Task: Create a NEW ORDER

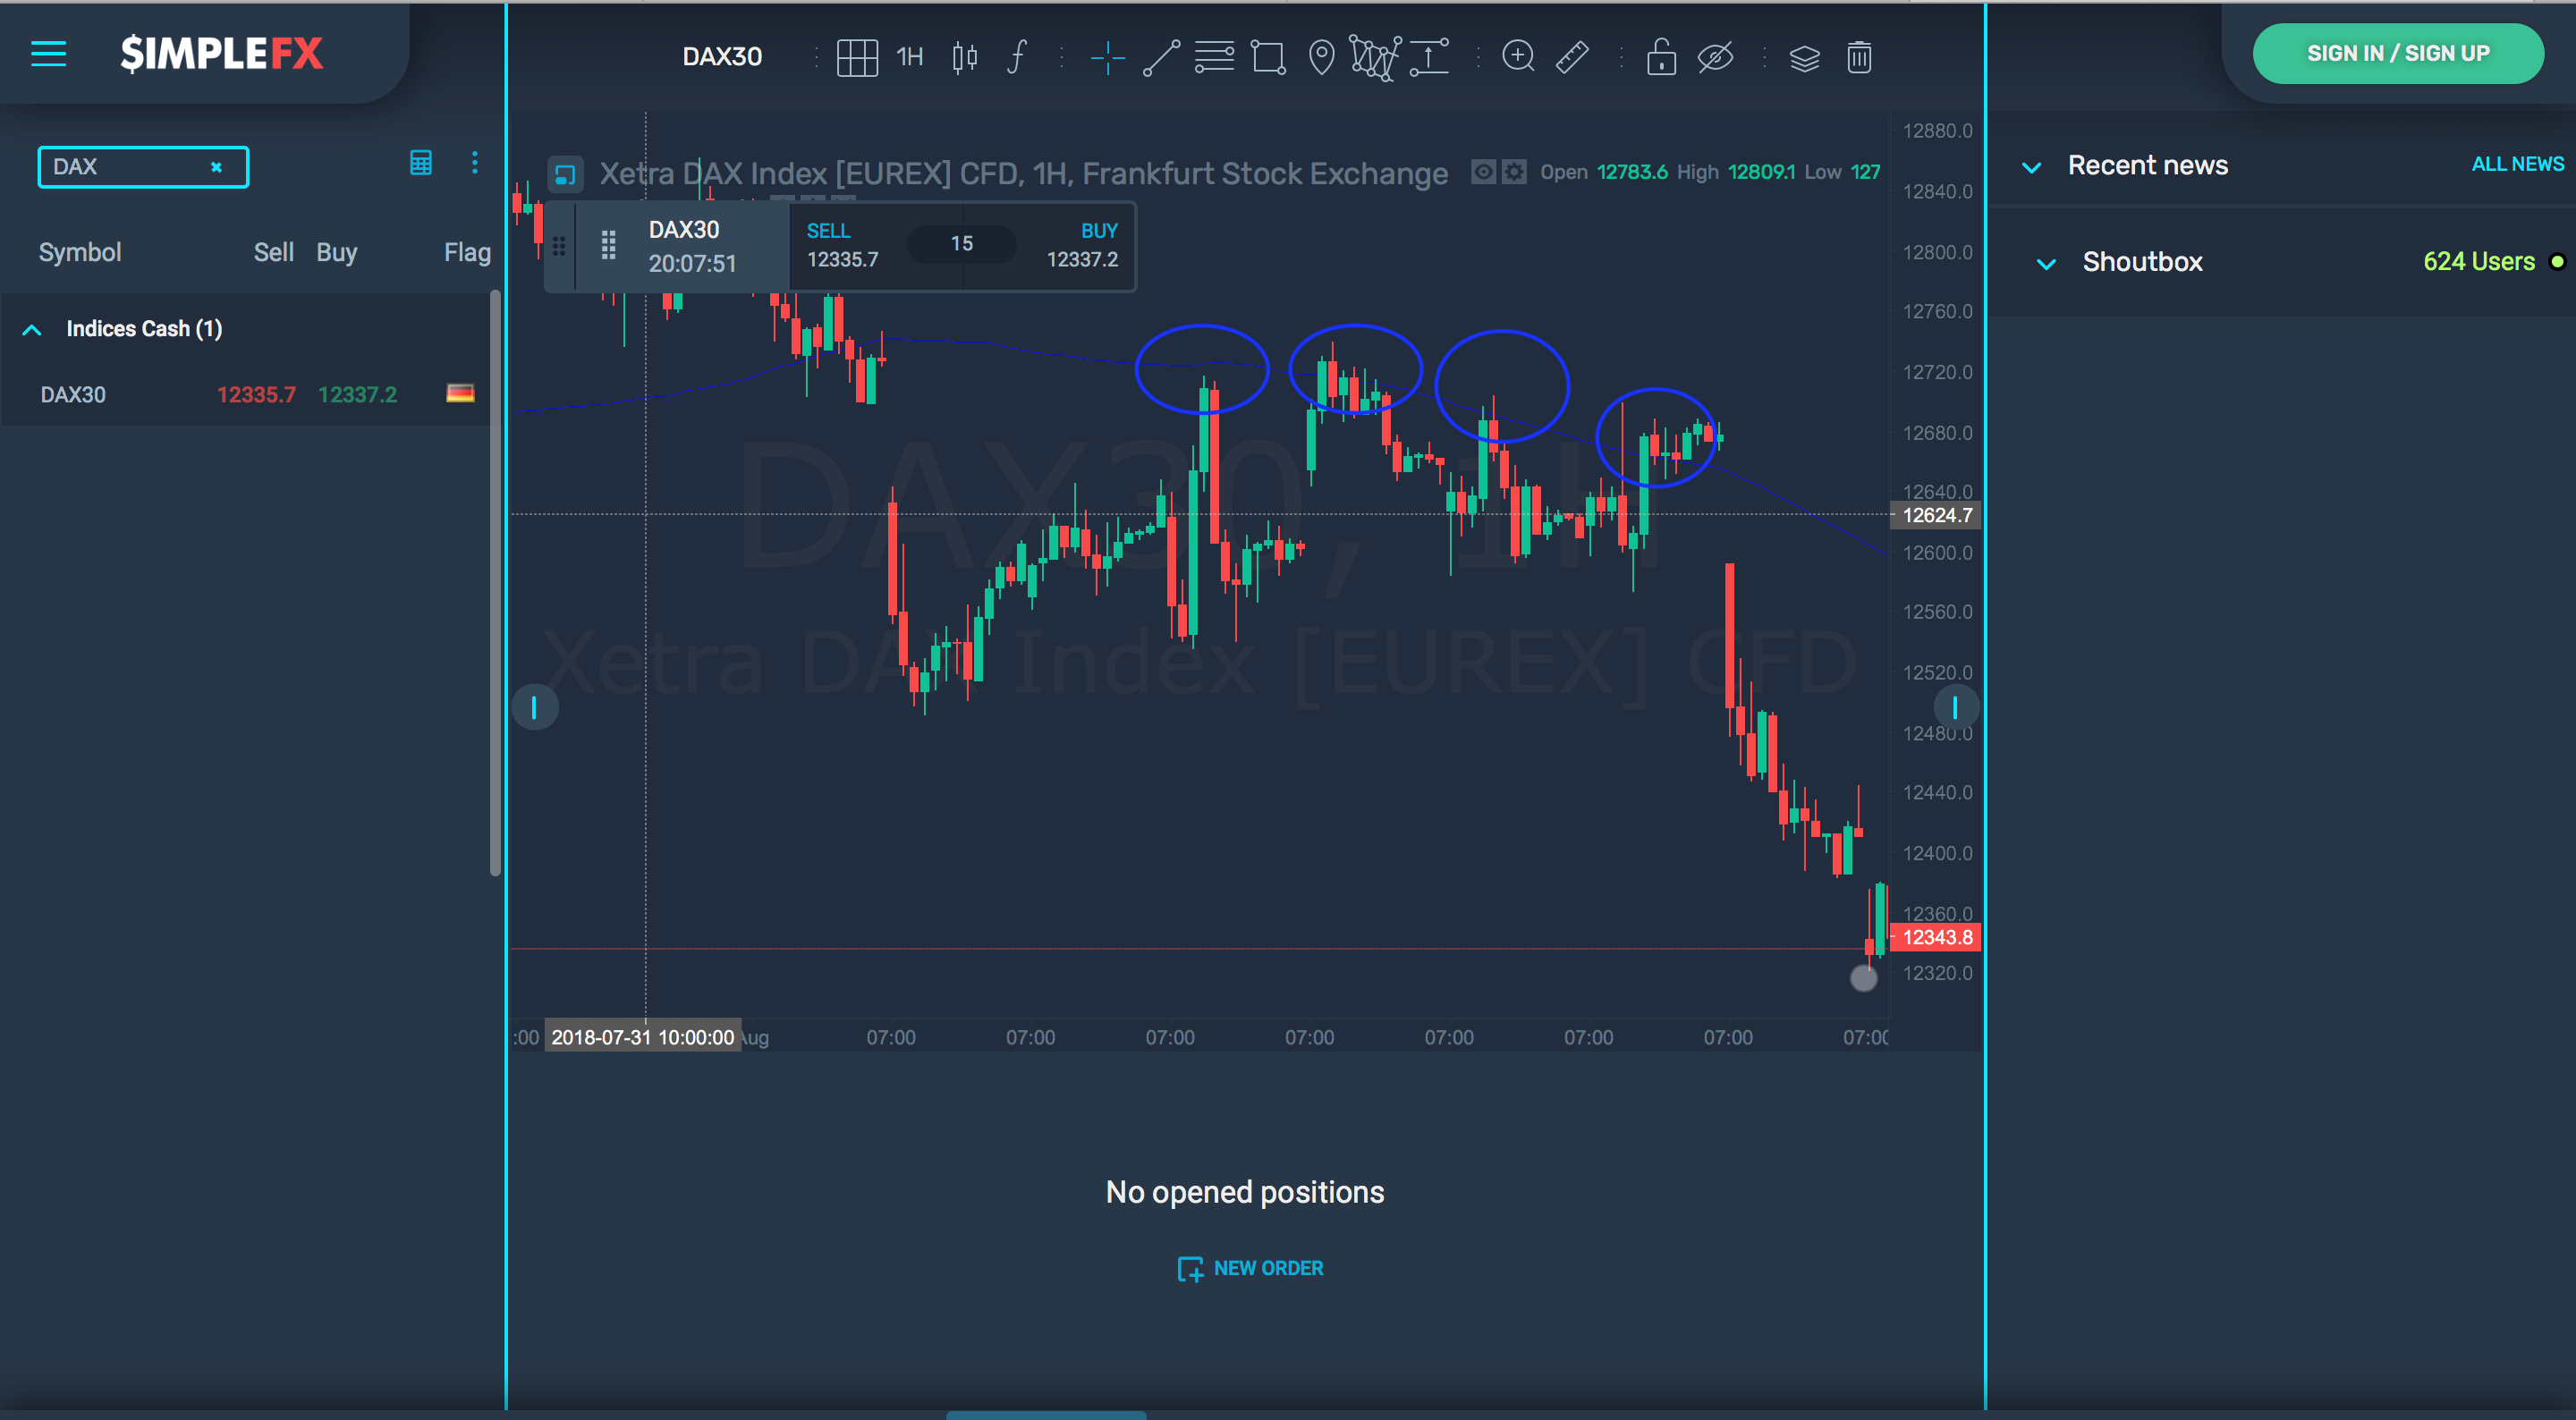Action: pyautogui.click(x=1249, y=1268)
